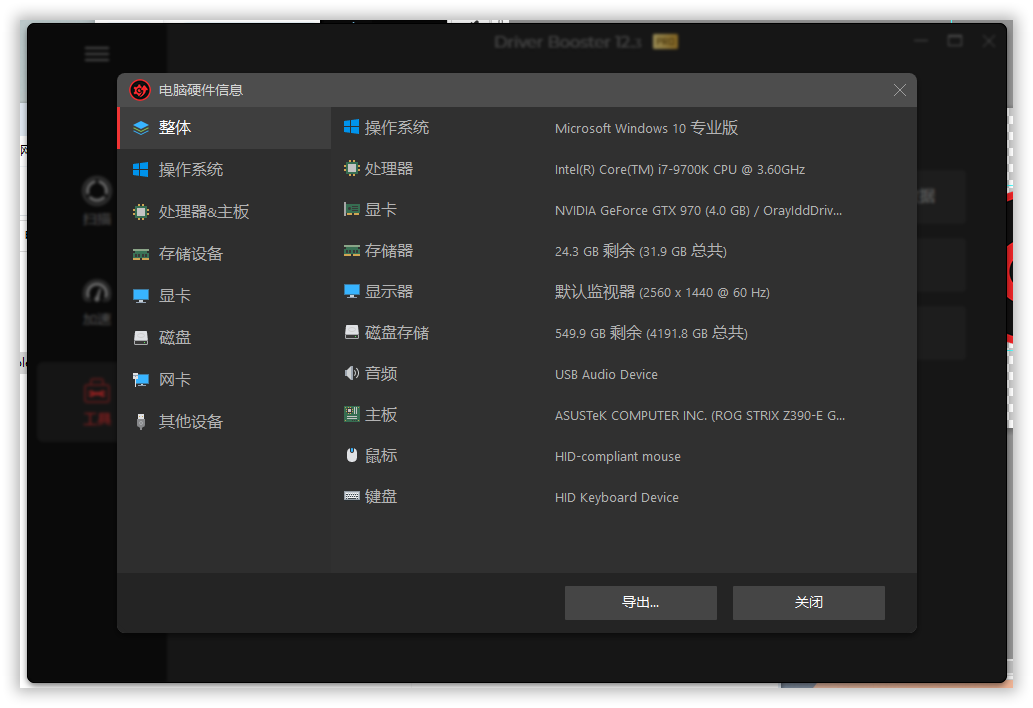Click the 显示器 label in main list
1033x708 pixels.
pyautogui.click(x=389, y=291)
